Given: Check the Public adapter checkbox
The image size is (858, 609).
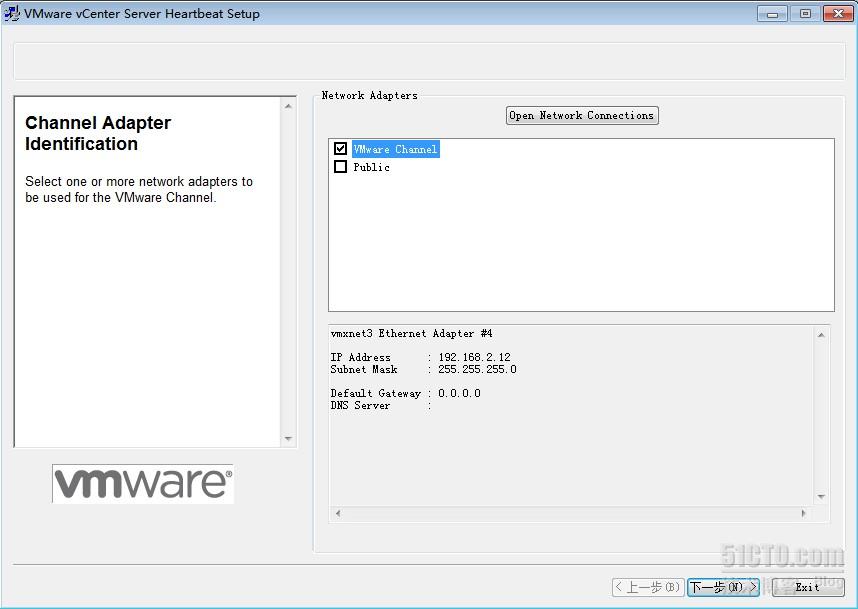Looking at the screenshot, I should coord(340,166).
